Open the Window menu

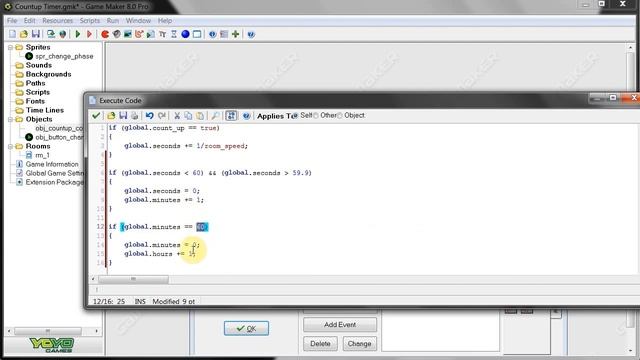click(x=138, y=20)
